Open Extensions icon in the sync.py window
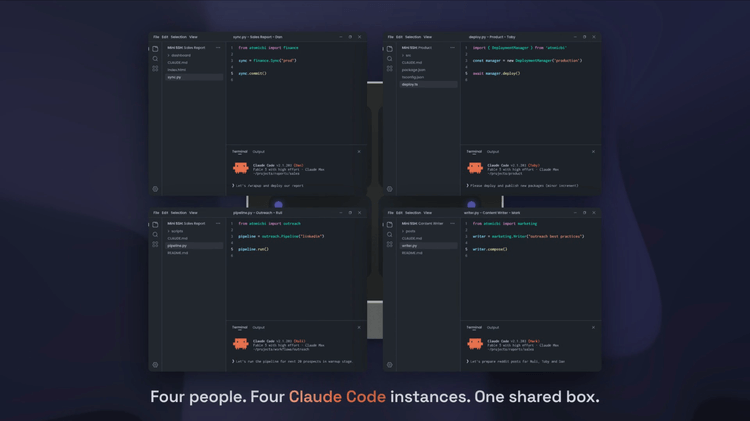 tap(155, 69)
